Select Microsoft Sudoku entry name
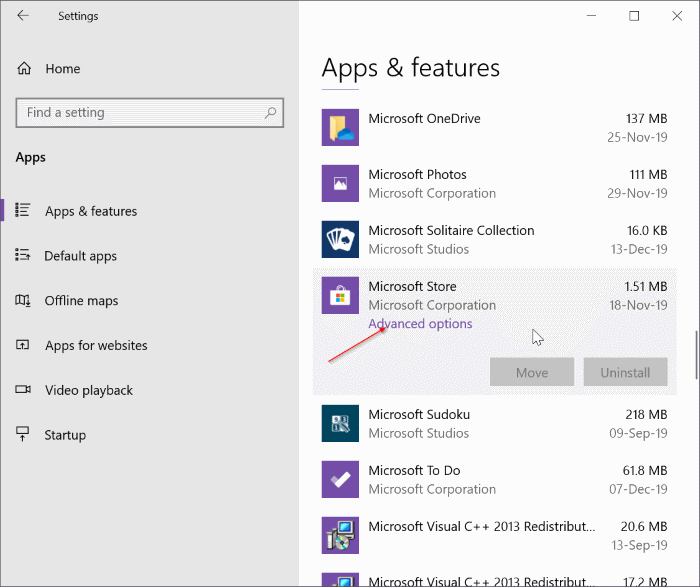The image size is (700, 587). tap(419, 414)
